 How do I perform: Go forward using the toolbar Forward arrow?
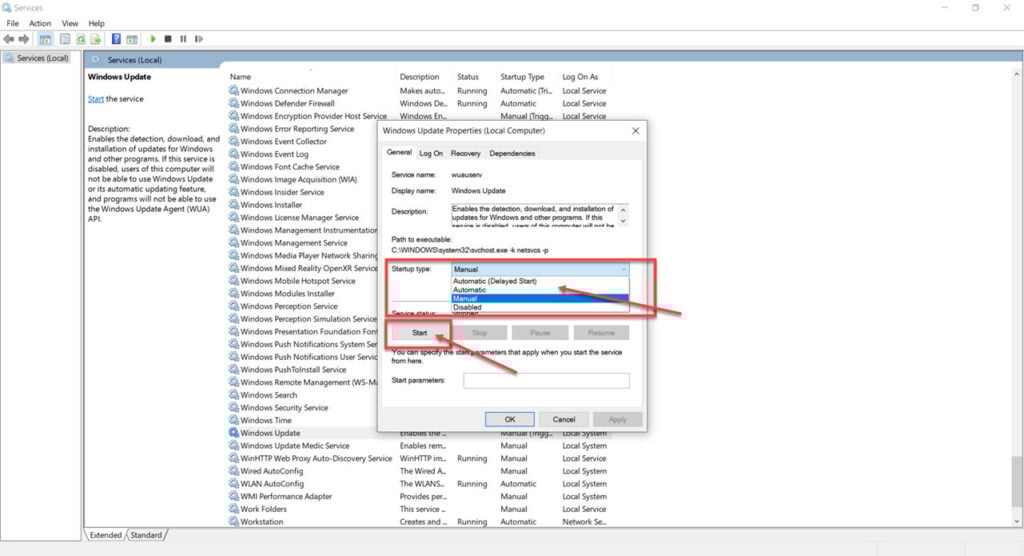pyautogui.click(x=24, y=39)
